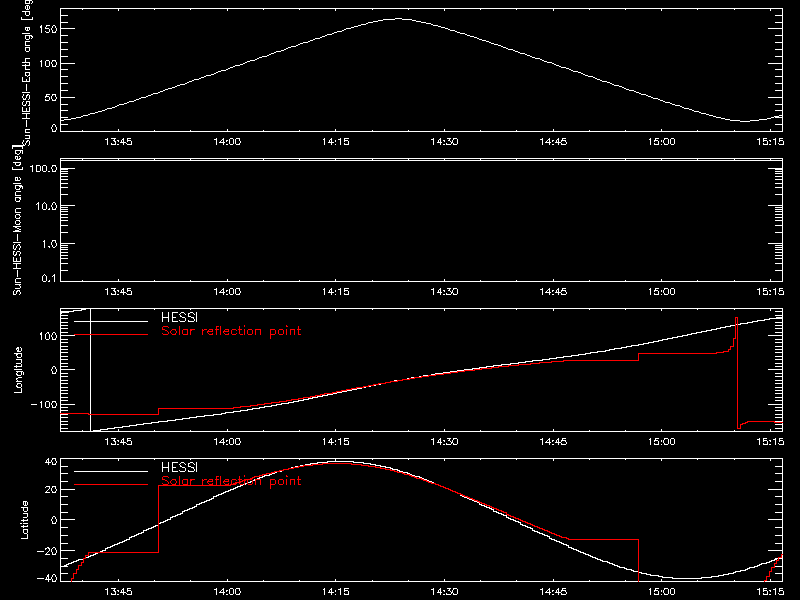Image resolution: width=800 pixels, height=600 pixels.
Task: Click 14:45 time label under Latitude plot
Action: (553, 591)
